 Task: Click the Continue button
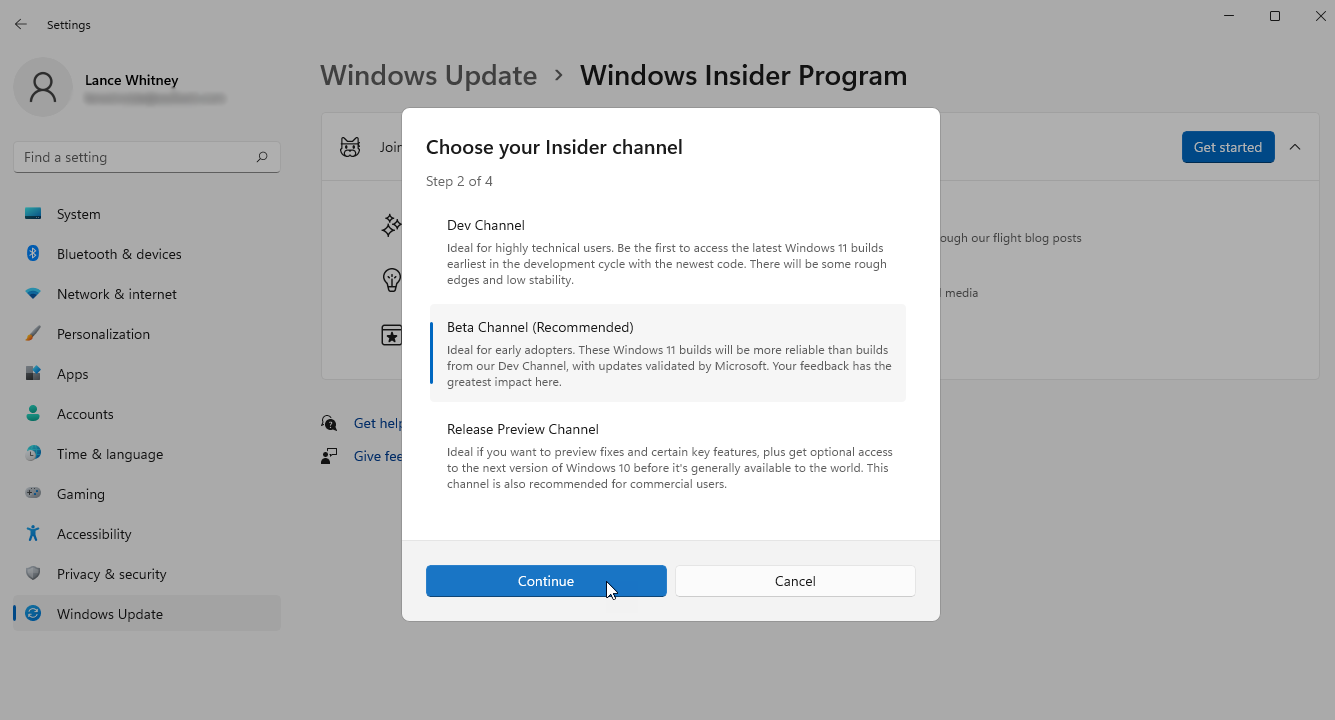(546, 581)
